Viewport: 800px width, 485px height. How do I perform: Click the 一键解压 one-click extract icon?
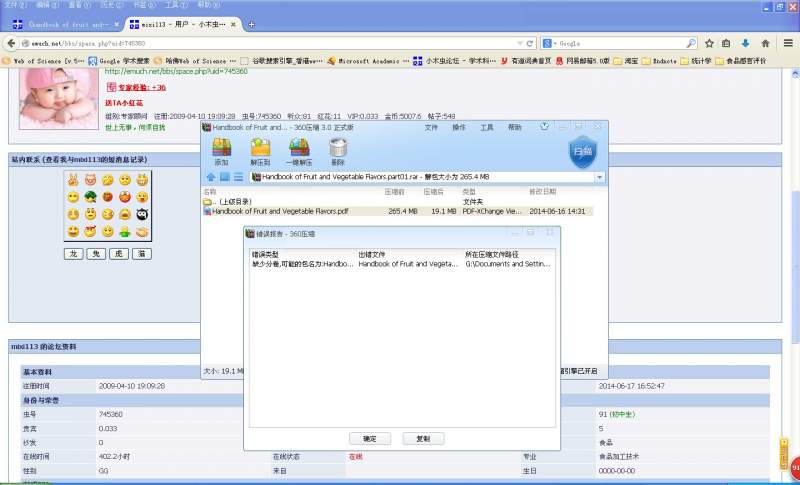pos(299,151)
